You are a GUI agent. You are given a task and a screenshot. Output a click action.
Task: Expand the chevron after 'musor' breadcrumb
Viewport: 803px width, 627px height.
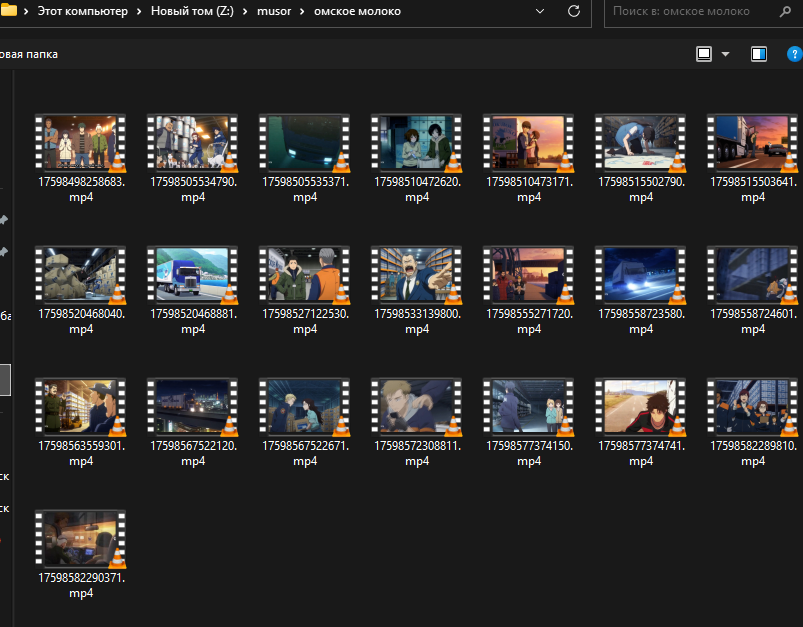pos(301,11)
